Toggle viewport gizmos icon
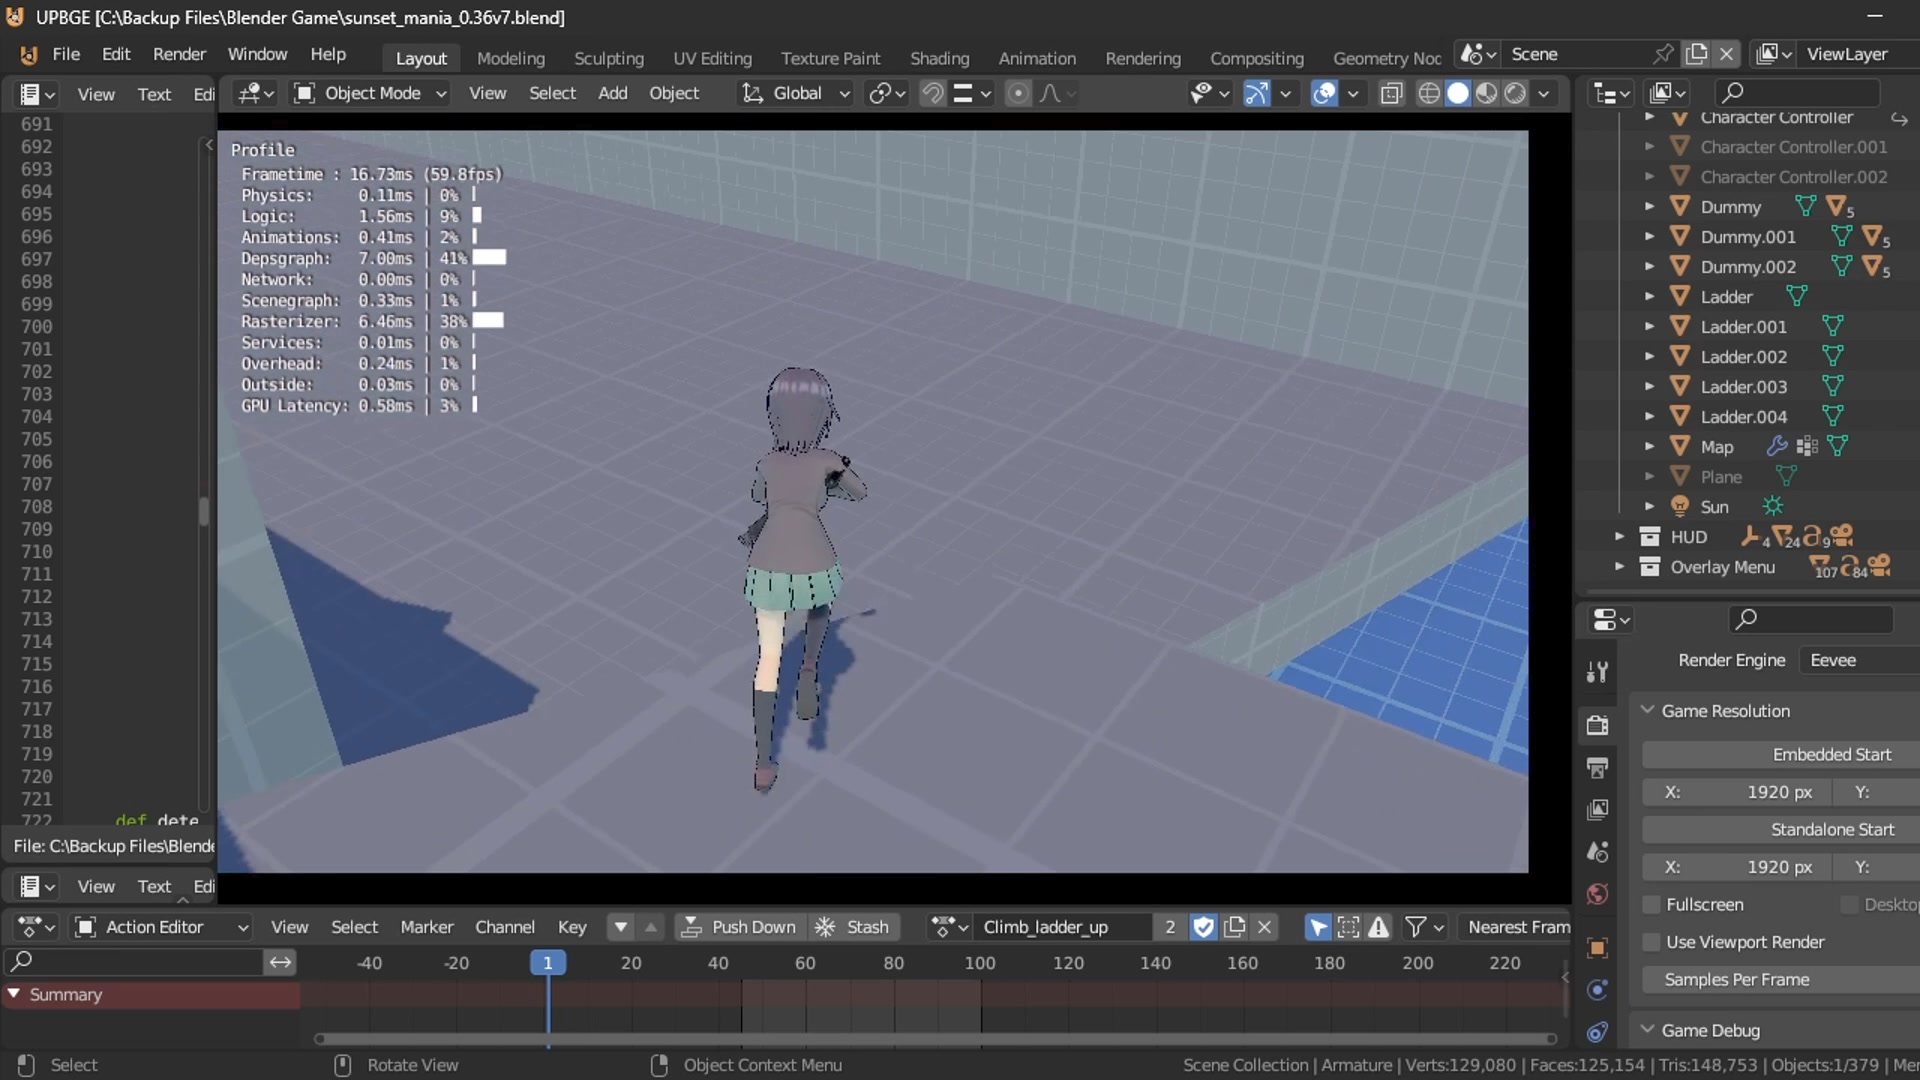The width and height of the screenshot is (1920, 1080). click(x=1256, y=93)
